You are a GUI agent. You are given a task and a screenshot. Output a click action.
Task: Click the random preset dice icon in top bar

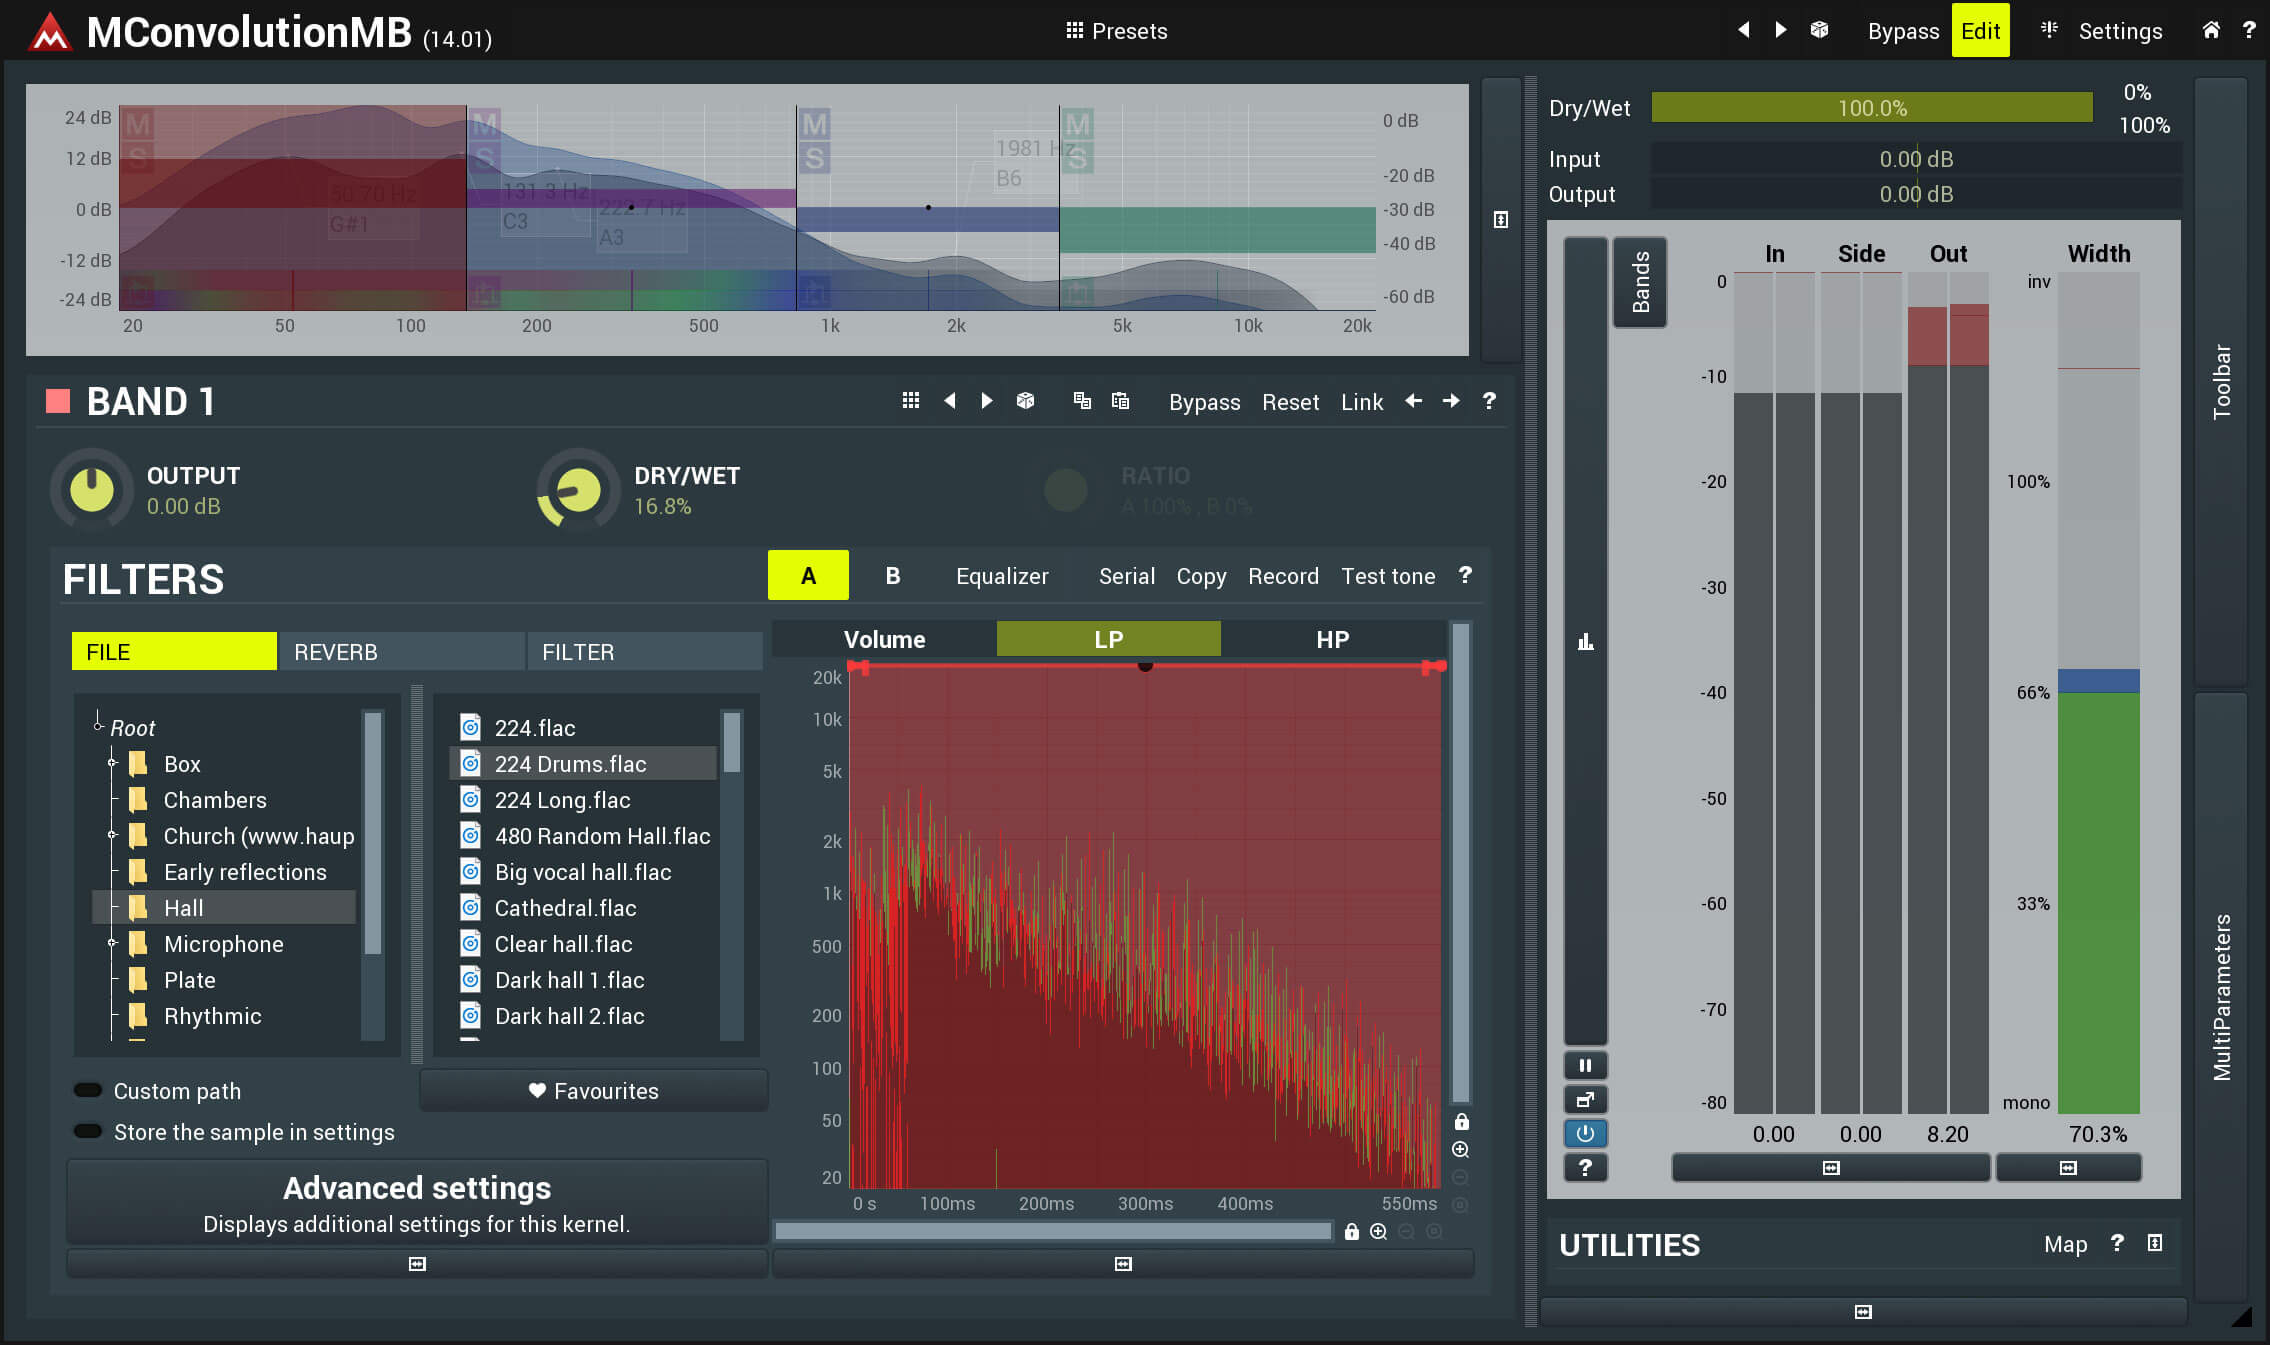tap(1819, 30)
